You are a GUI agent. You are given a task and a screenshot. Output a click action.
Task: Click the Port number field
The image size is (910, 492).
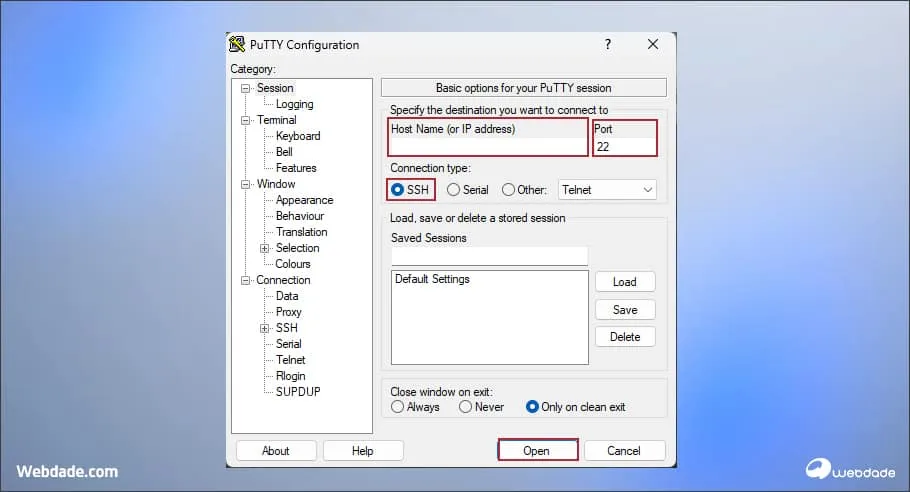coord(624,146)
